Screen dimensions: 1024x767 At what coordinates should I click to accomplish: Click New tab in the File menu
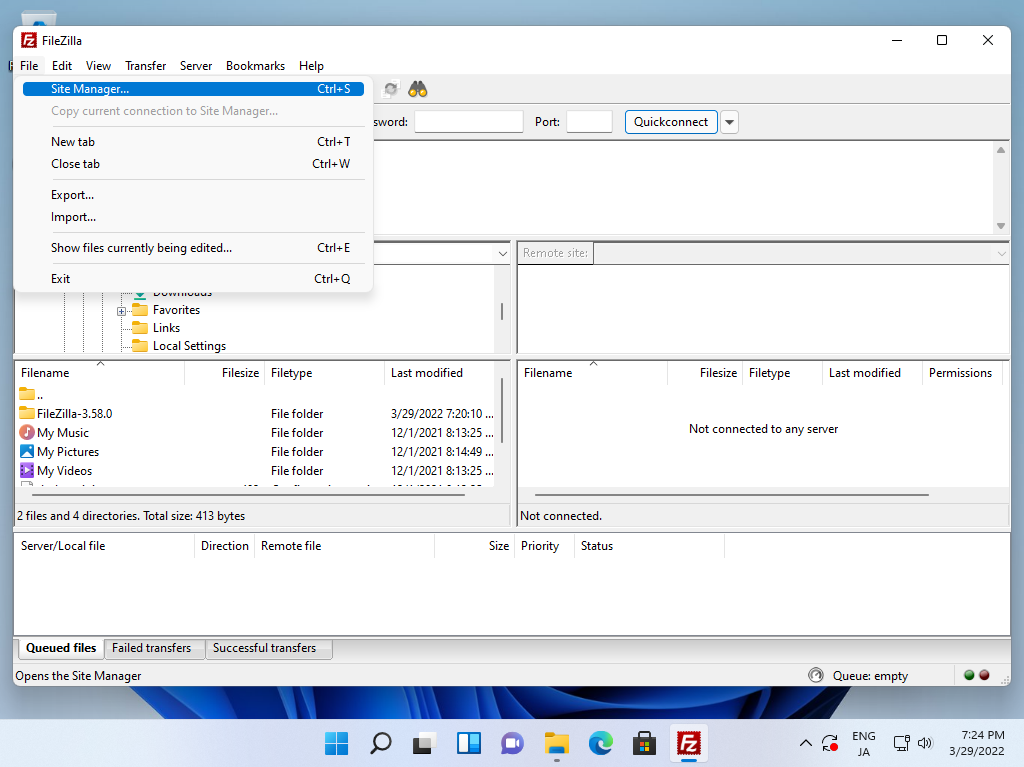point(73,142)
